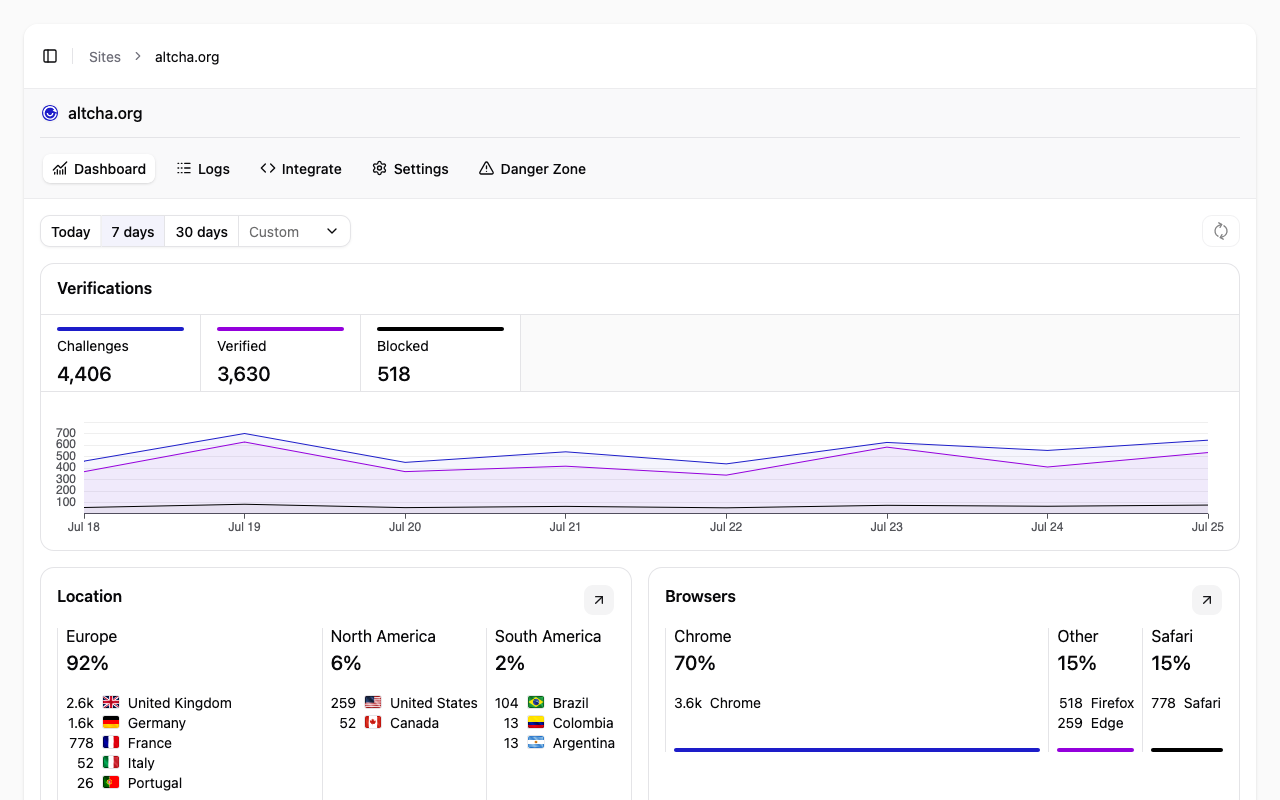Open the Integrate tab

(301, 169)
